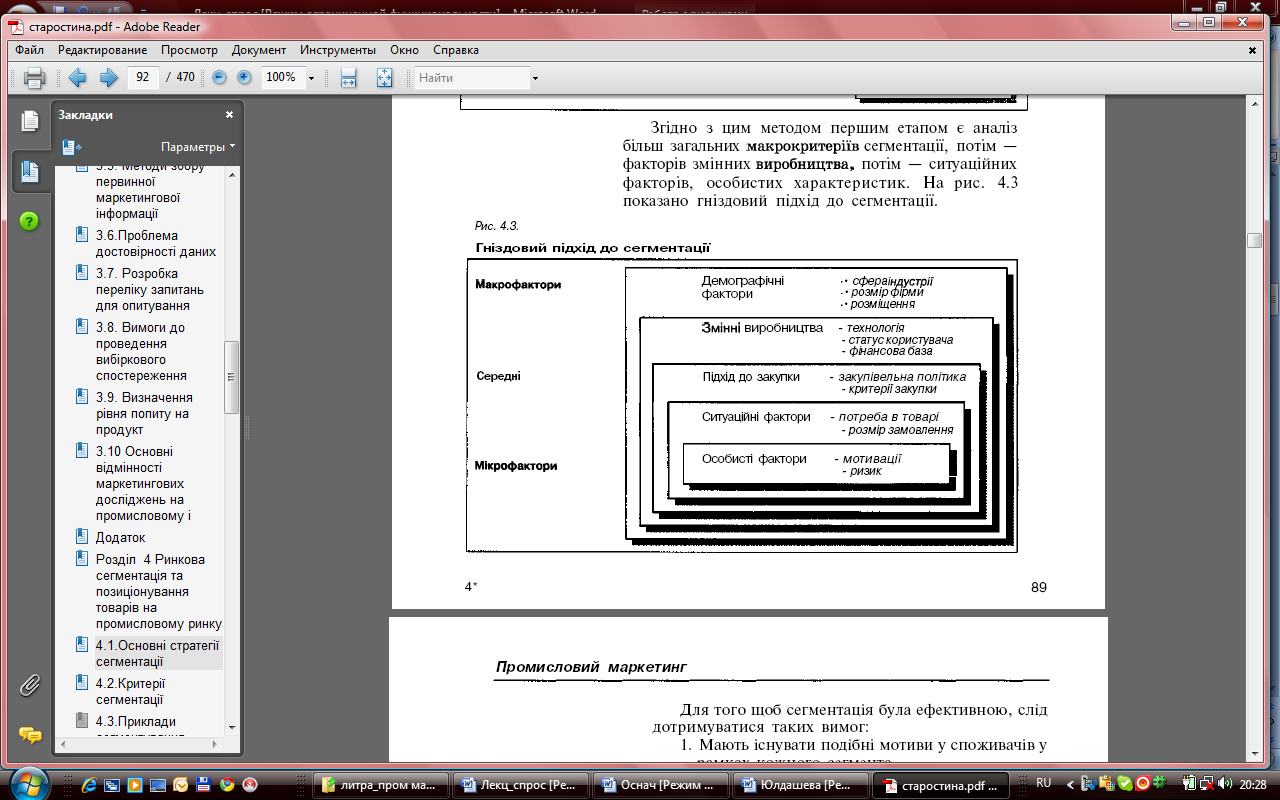The width and height of the screenshot is (1280, 800).
Task: Open the Attachments paperclip panel
Action: (29, 686)
